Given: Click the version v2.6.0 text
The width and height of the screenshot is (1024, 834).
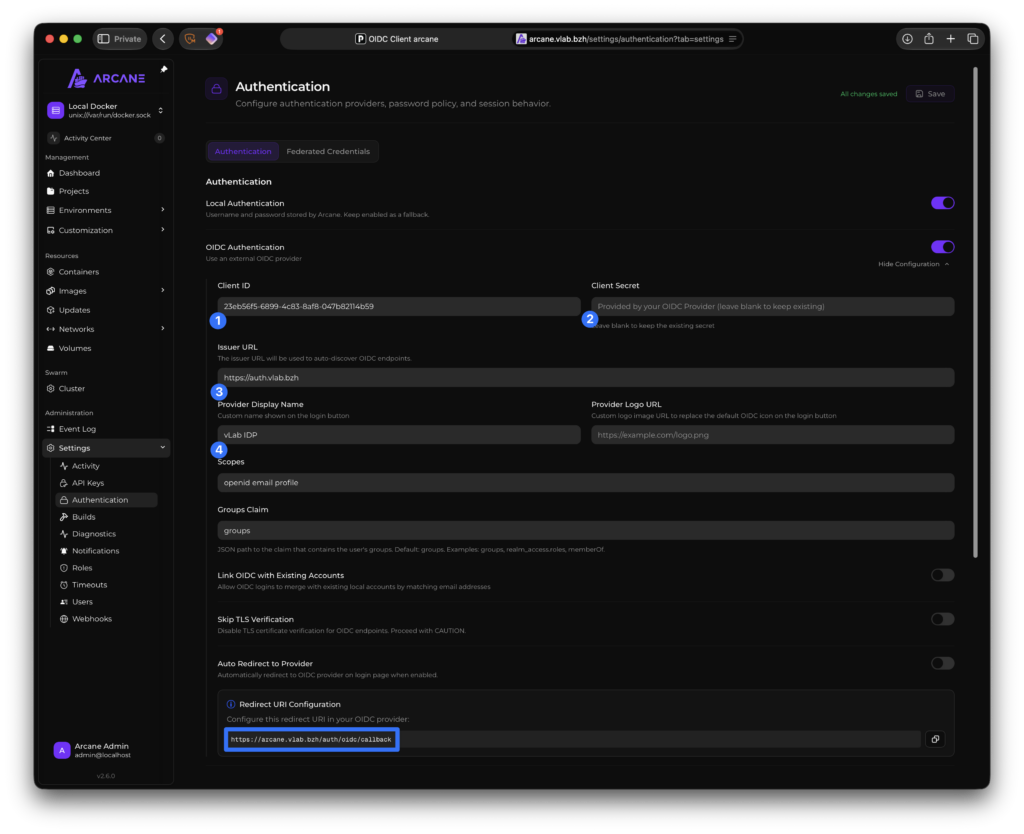Looking at the screenshot, I should (x=106, y=776).
